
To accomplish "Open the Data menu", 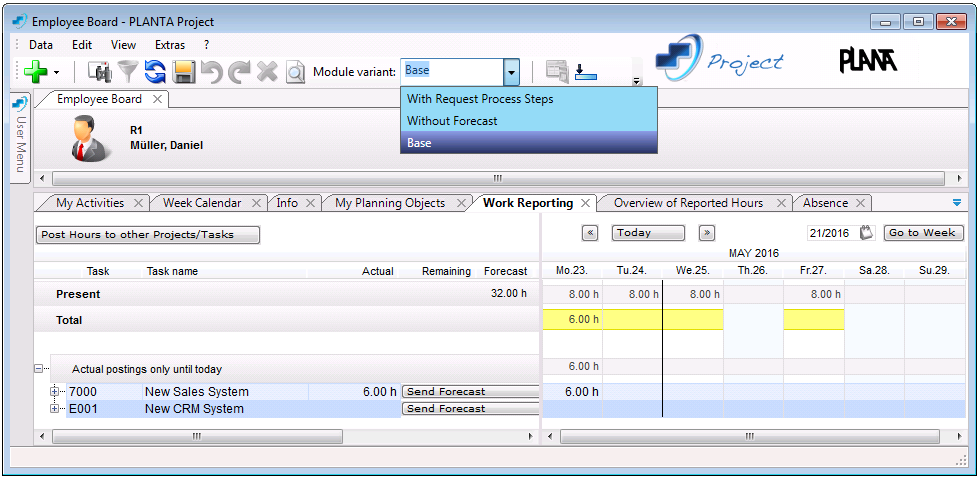I will tap(41, 45).
